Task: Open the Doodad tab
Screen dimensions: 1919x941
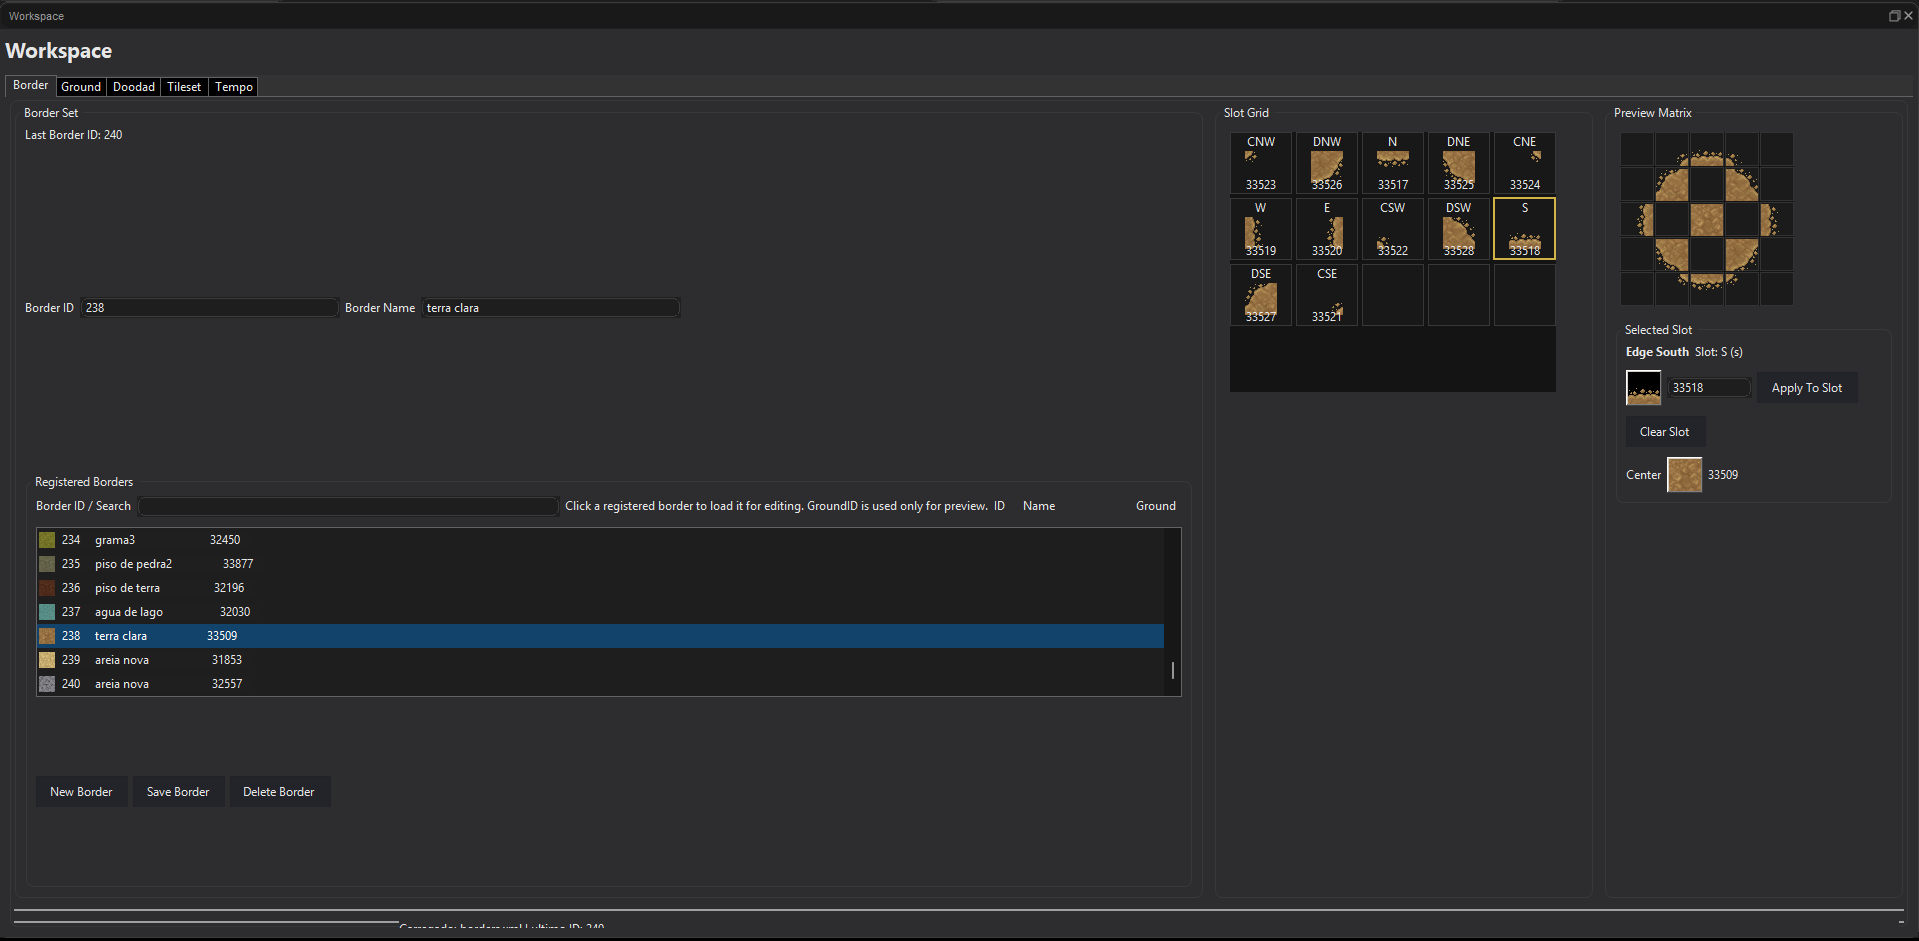Action: click(x=134, y=87)
